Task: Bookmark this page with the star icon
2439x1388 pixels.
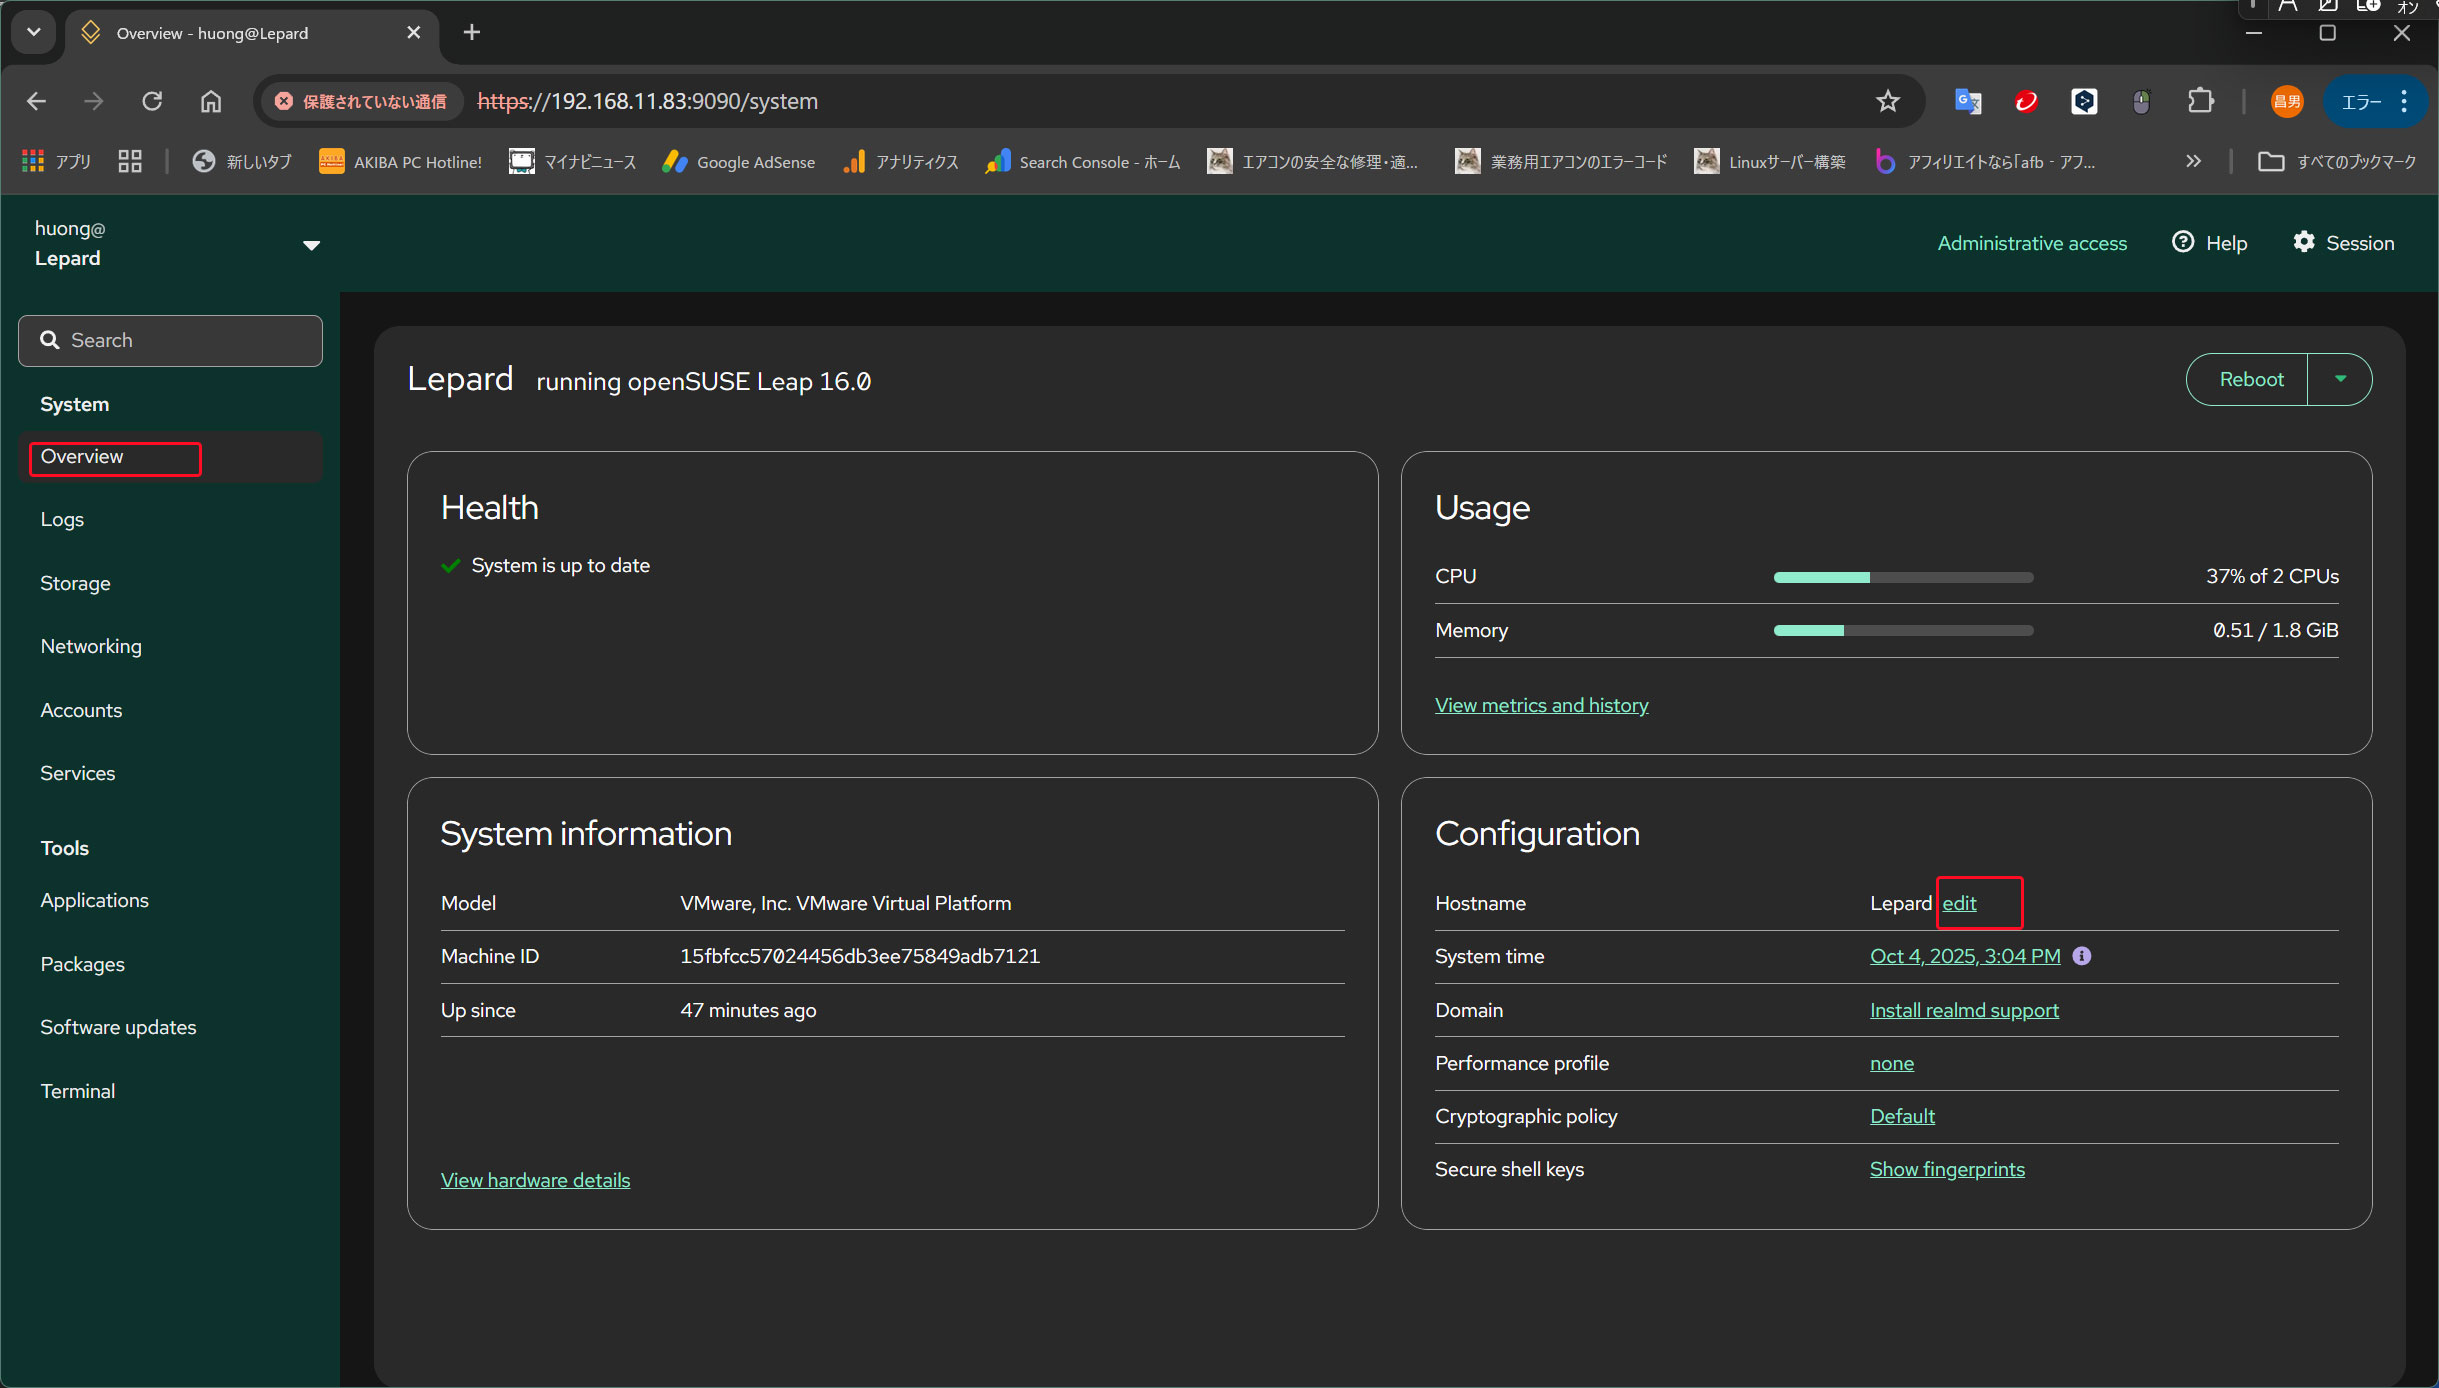Action: 1887,101
